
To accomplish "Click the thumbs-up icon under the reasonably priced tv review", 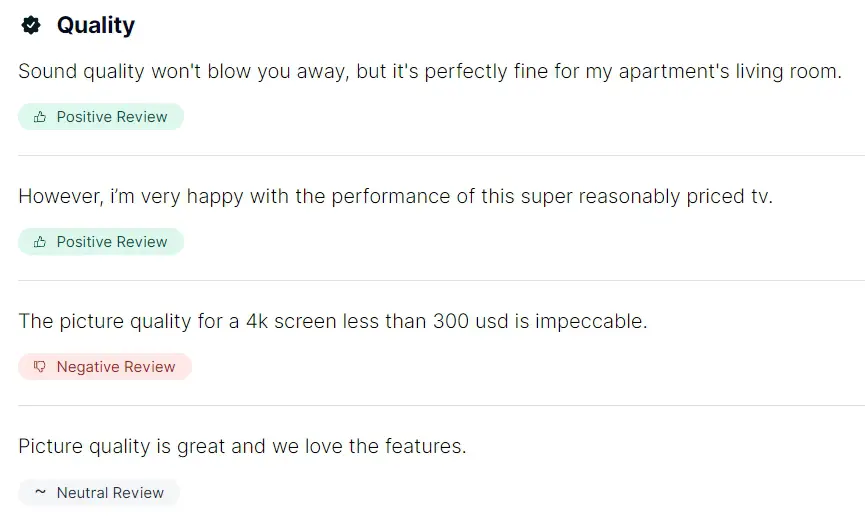I will coord(40,242).
